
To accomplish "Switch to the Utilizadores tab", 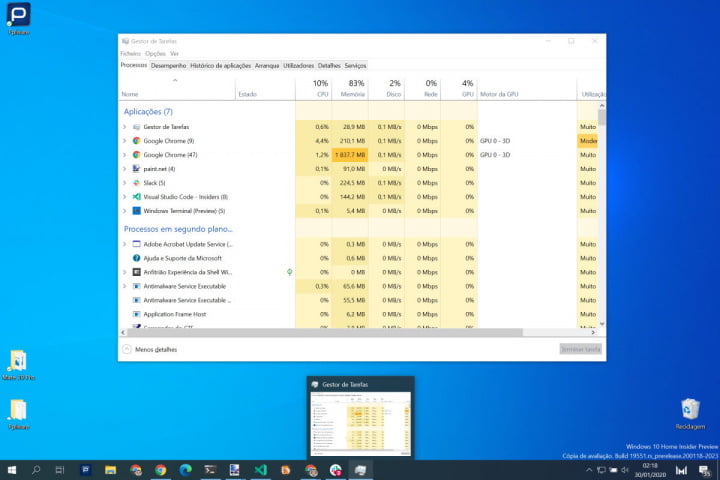I will (x=298, y=66).
